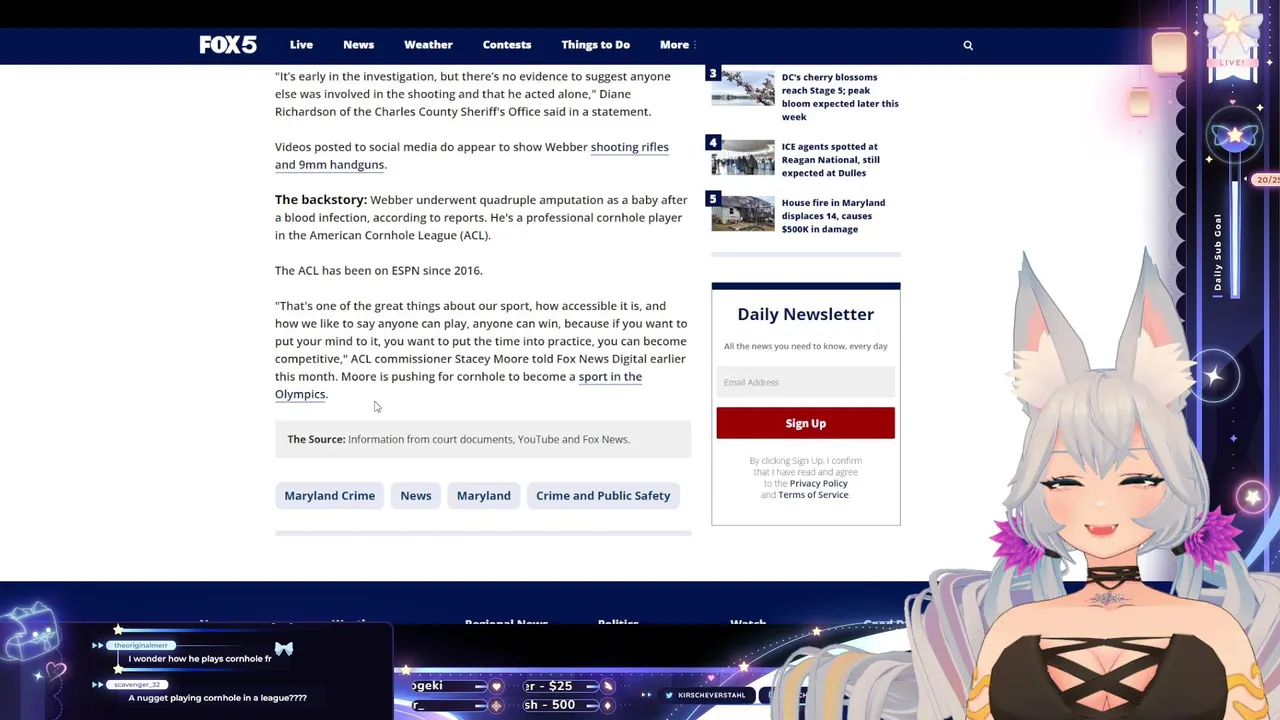Click 'The ACL has been on ESPN since 2016.'
The image size is (1280, 720).
point(378,270)
